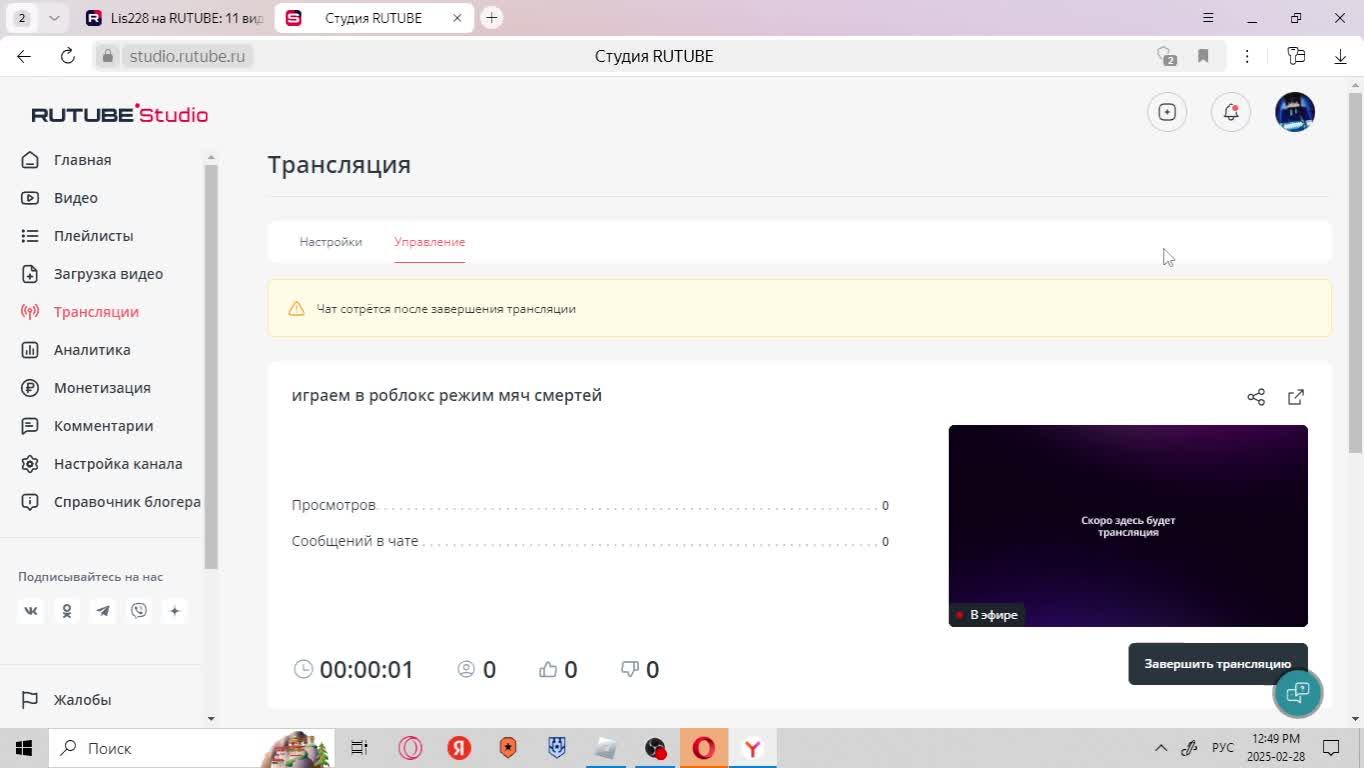The image size is (1364, 768).
Task: Switch to the Настройки tab
Action: tap(330, 242)
